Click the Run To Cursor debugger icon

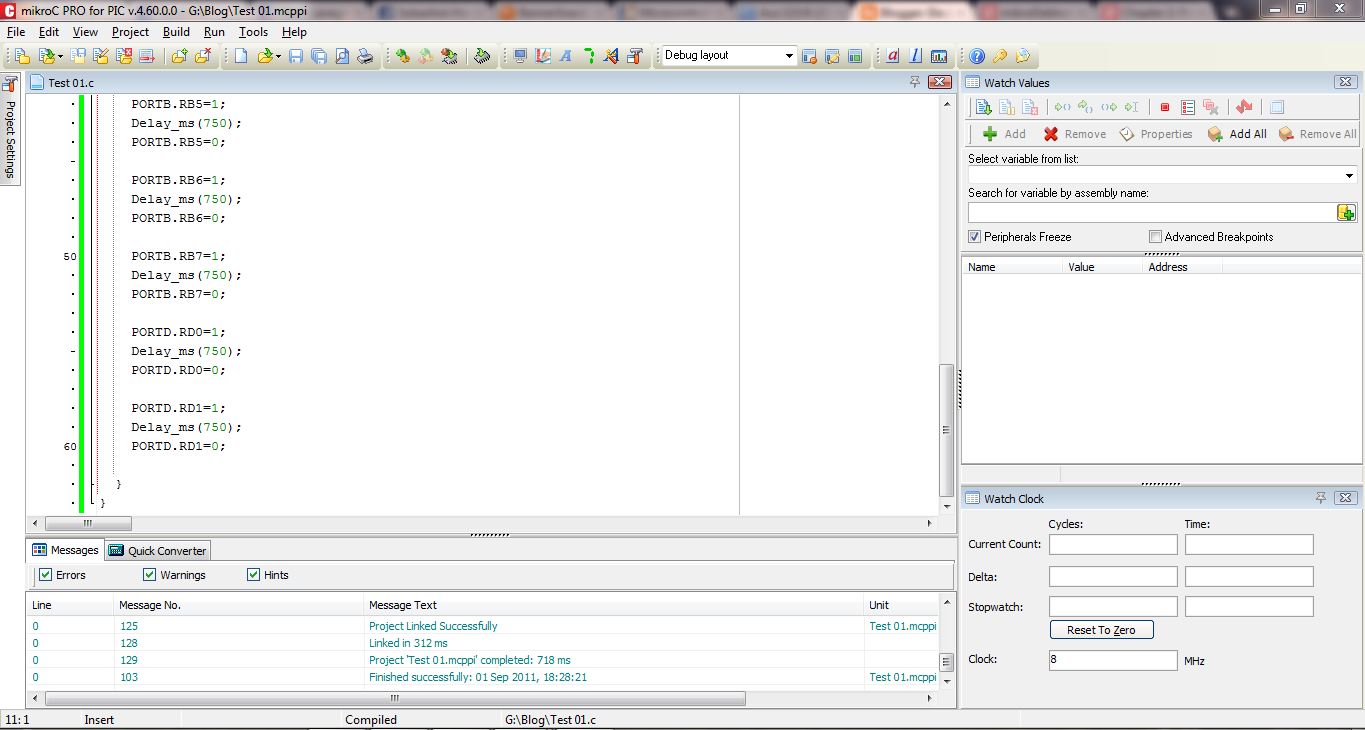tap(1131, 107)
